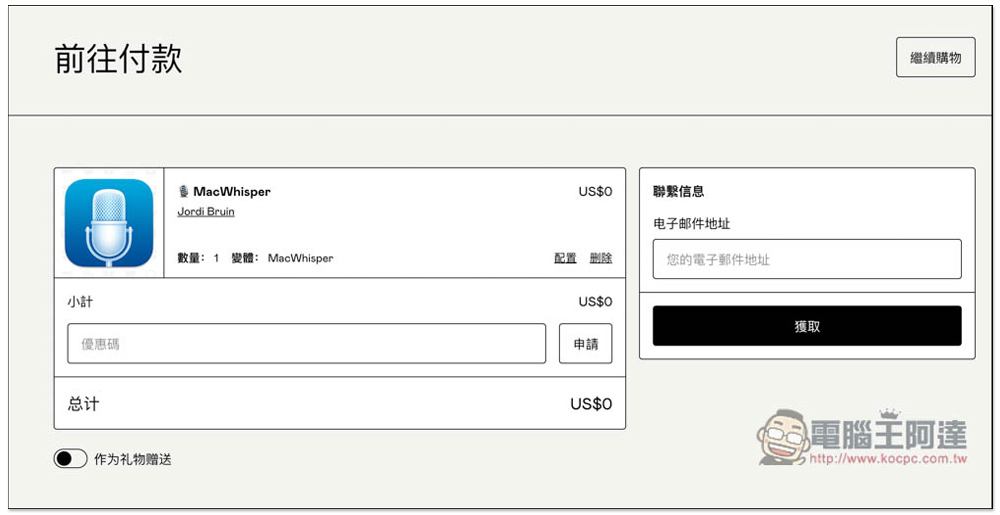This screenshot has width=1000, height=515.
Task: Click the US$0 total amount
Action: [591, 404]
